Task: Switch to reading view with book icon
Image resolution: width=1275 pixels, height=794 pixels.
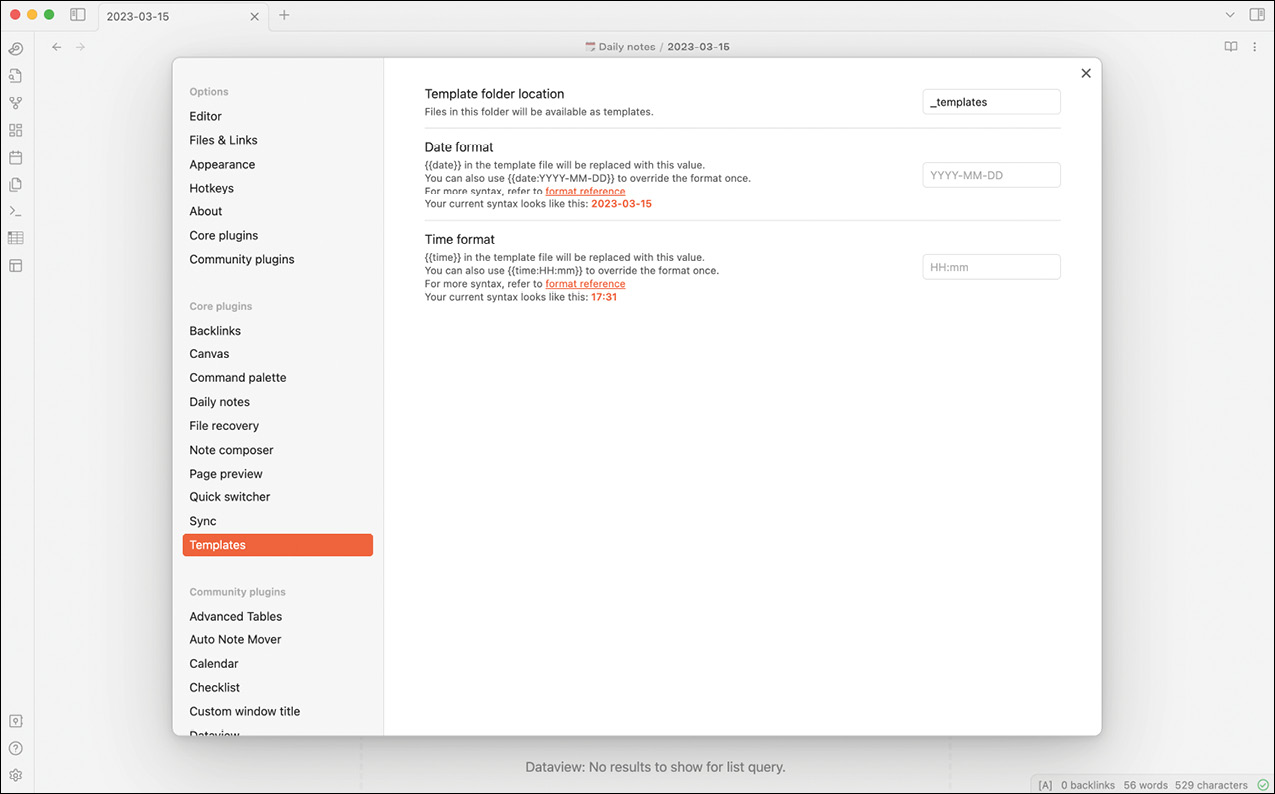Action: click(x=1231, y=47)
